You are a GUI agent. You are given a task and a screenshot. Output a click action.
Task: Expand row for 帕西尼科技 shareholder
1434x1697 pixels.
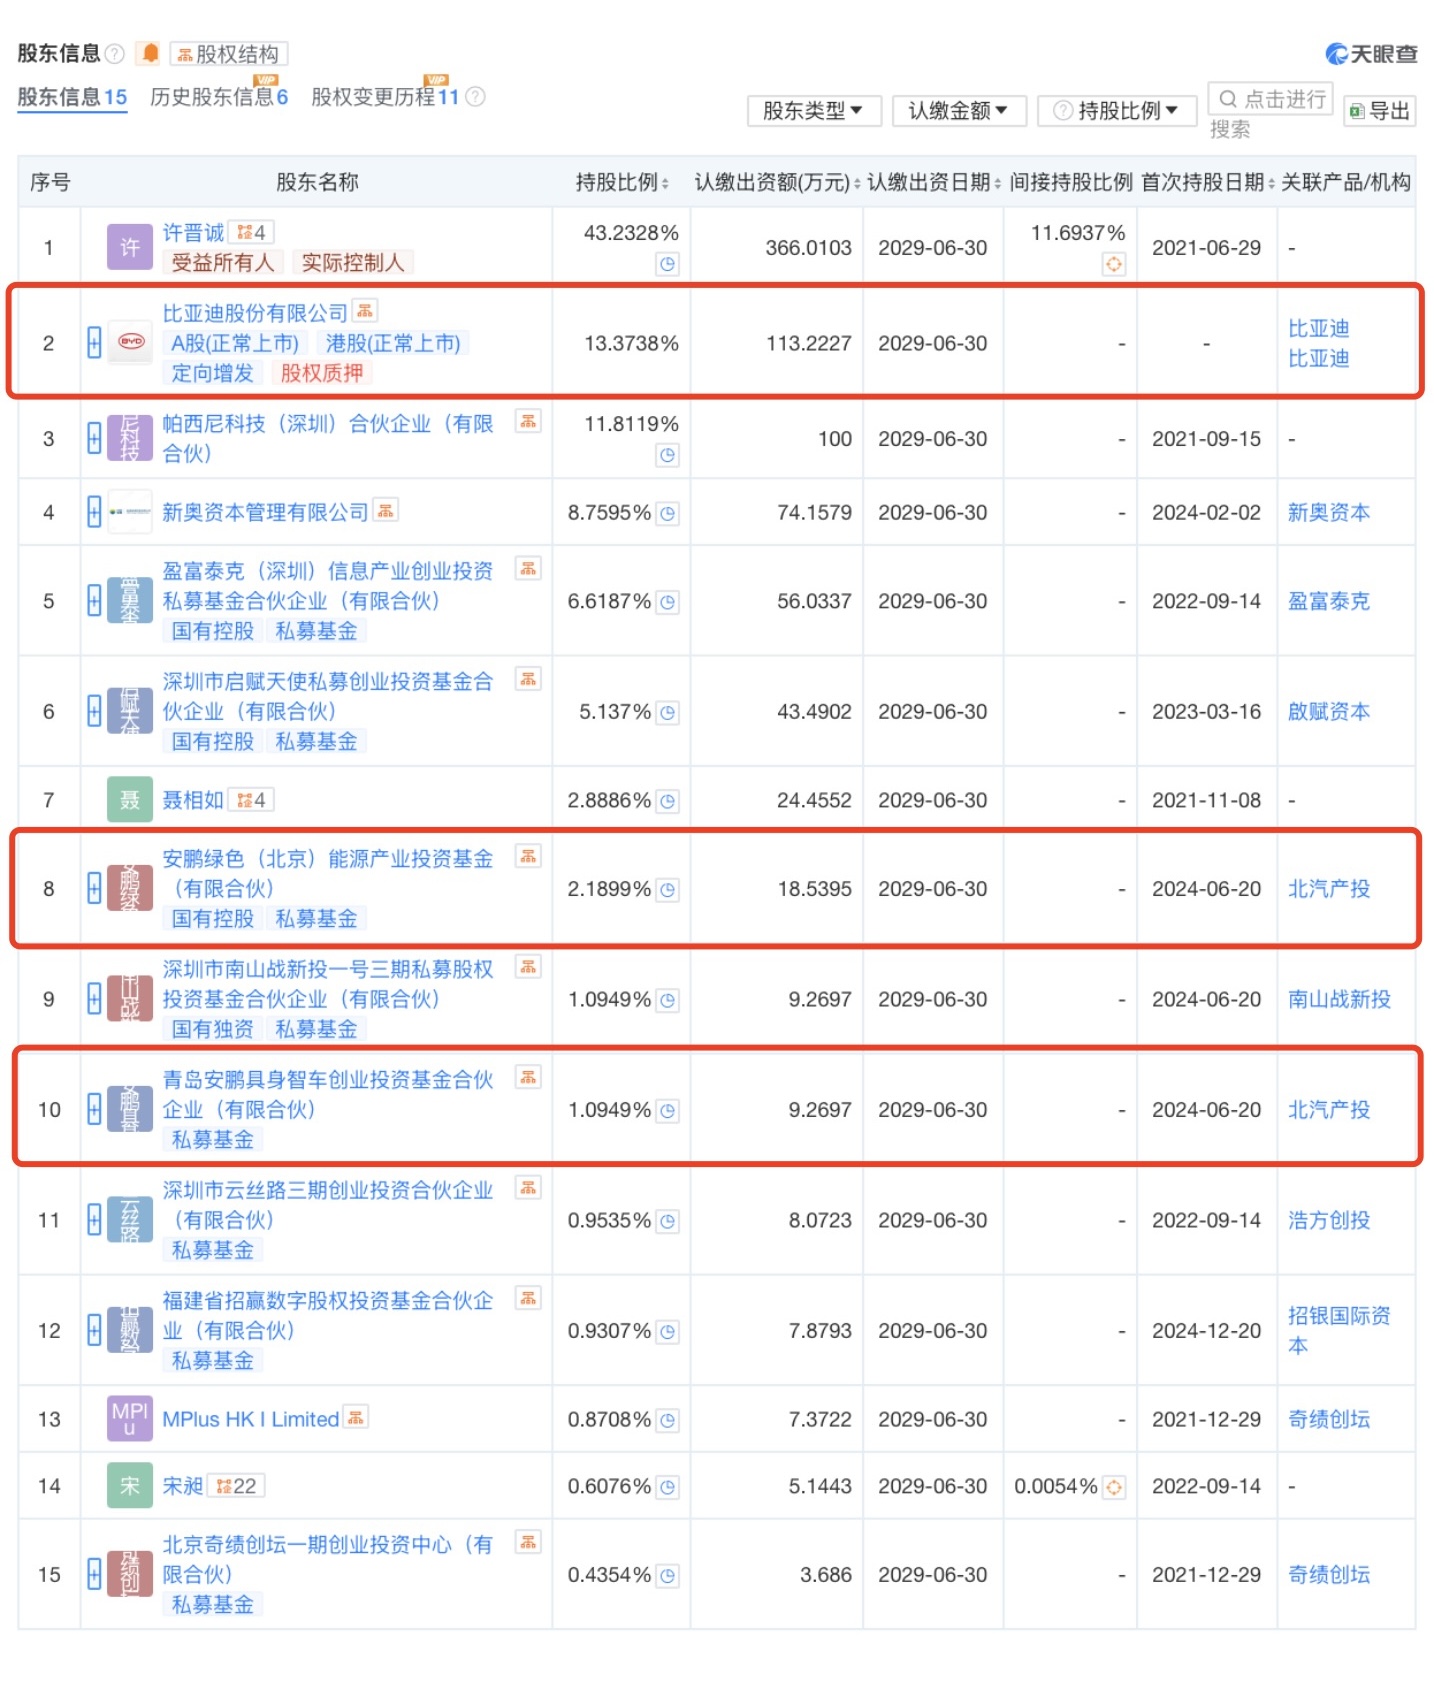(94, 438)
